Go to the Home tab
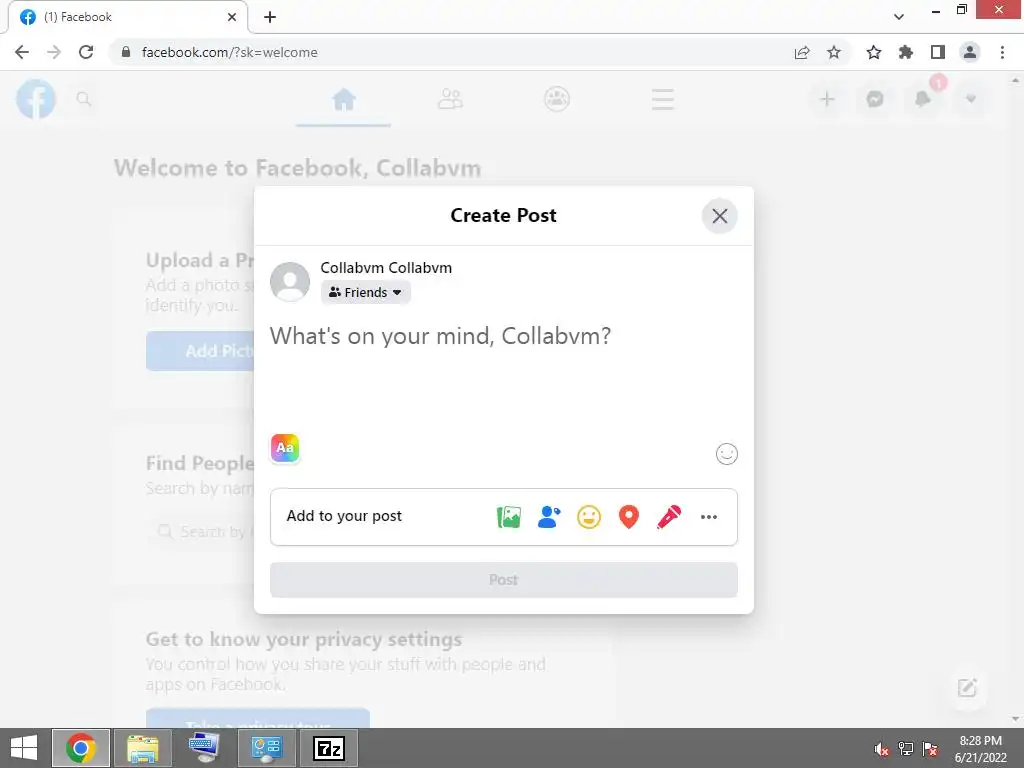 tap(344, 99)
